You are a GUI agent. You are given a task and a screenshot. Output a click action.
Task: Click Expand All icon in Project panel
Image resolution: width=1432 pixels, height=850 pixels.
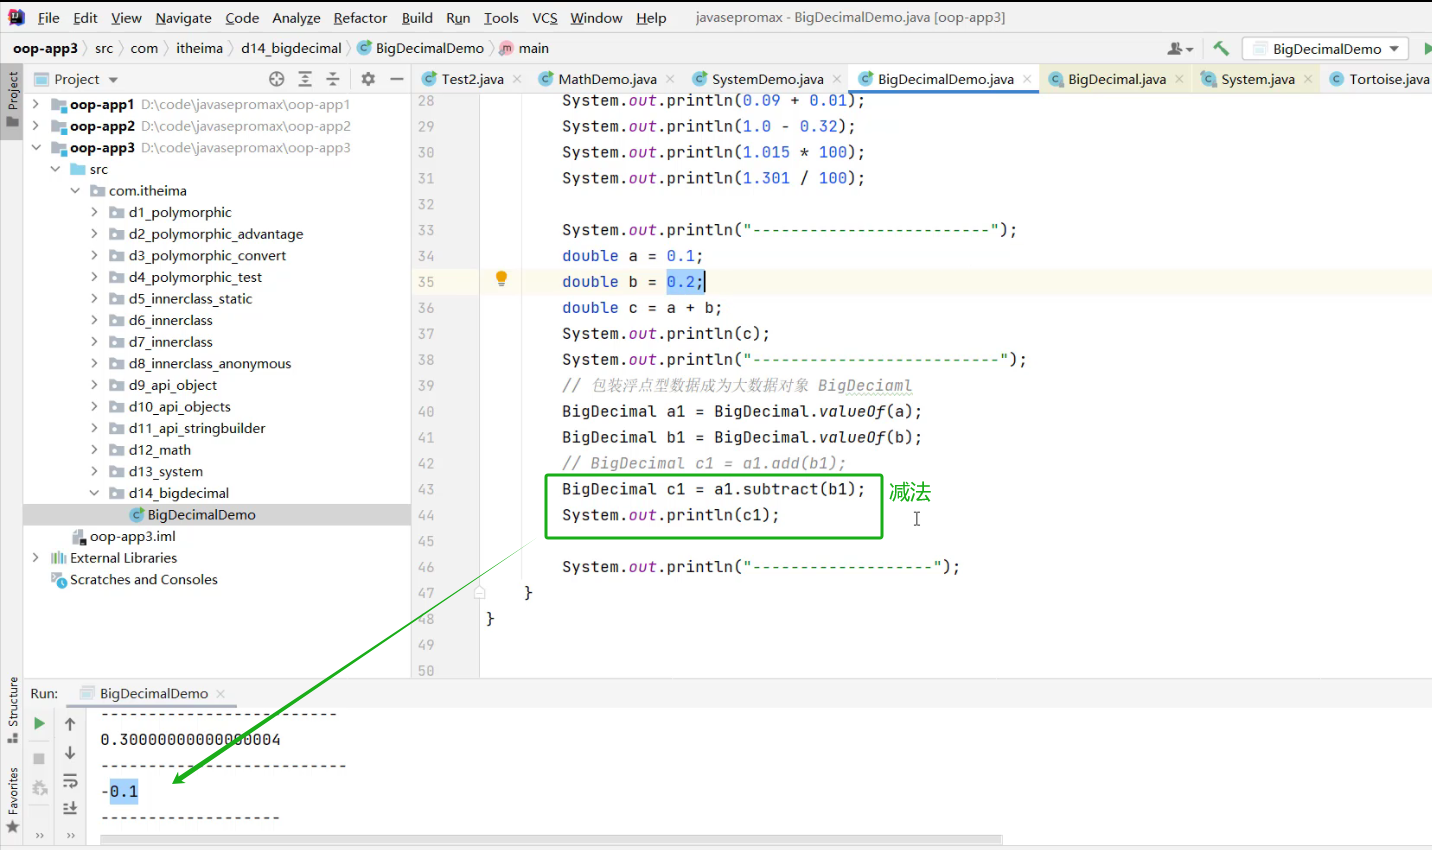click(x=305, y=79)
